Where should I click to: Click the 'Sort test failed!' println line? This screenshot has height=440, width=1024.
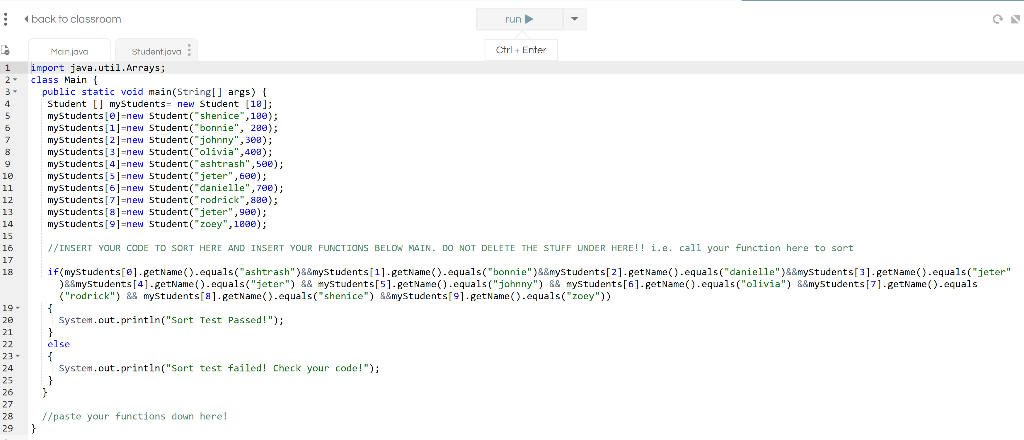219,368
